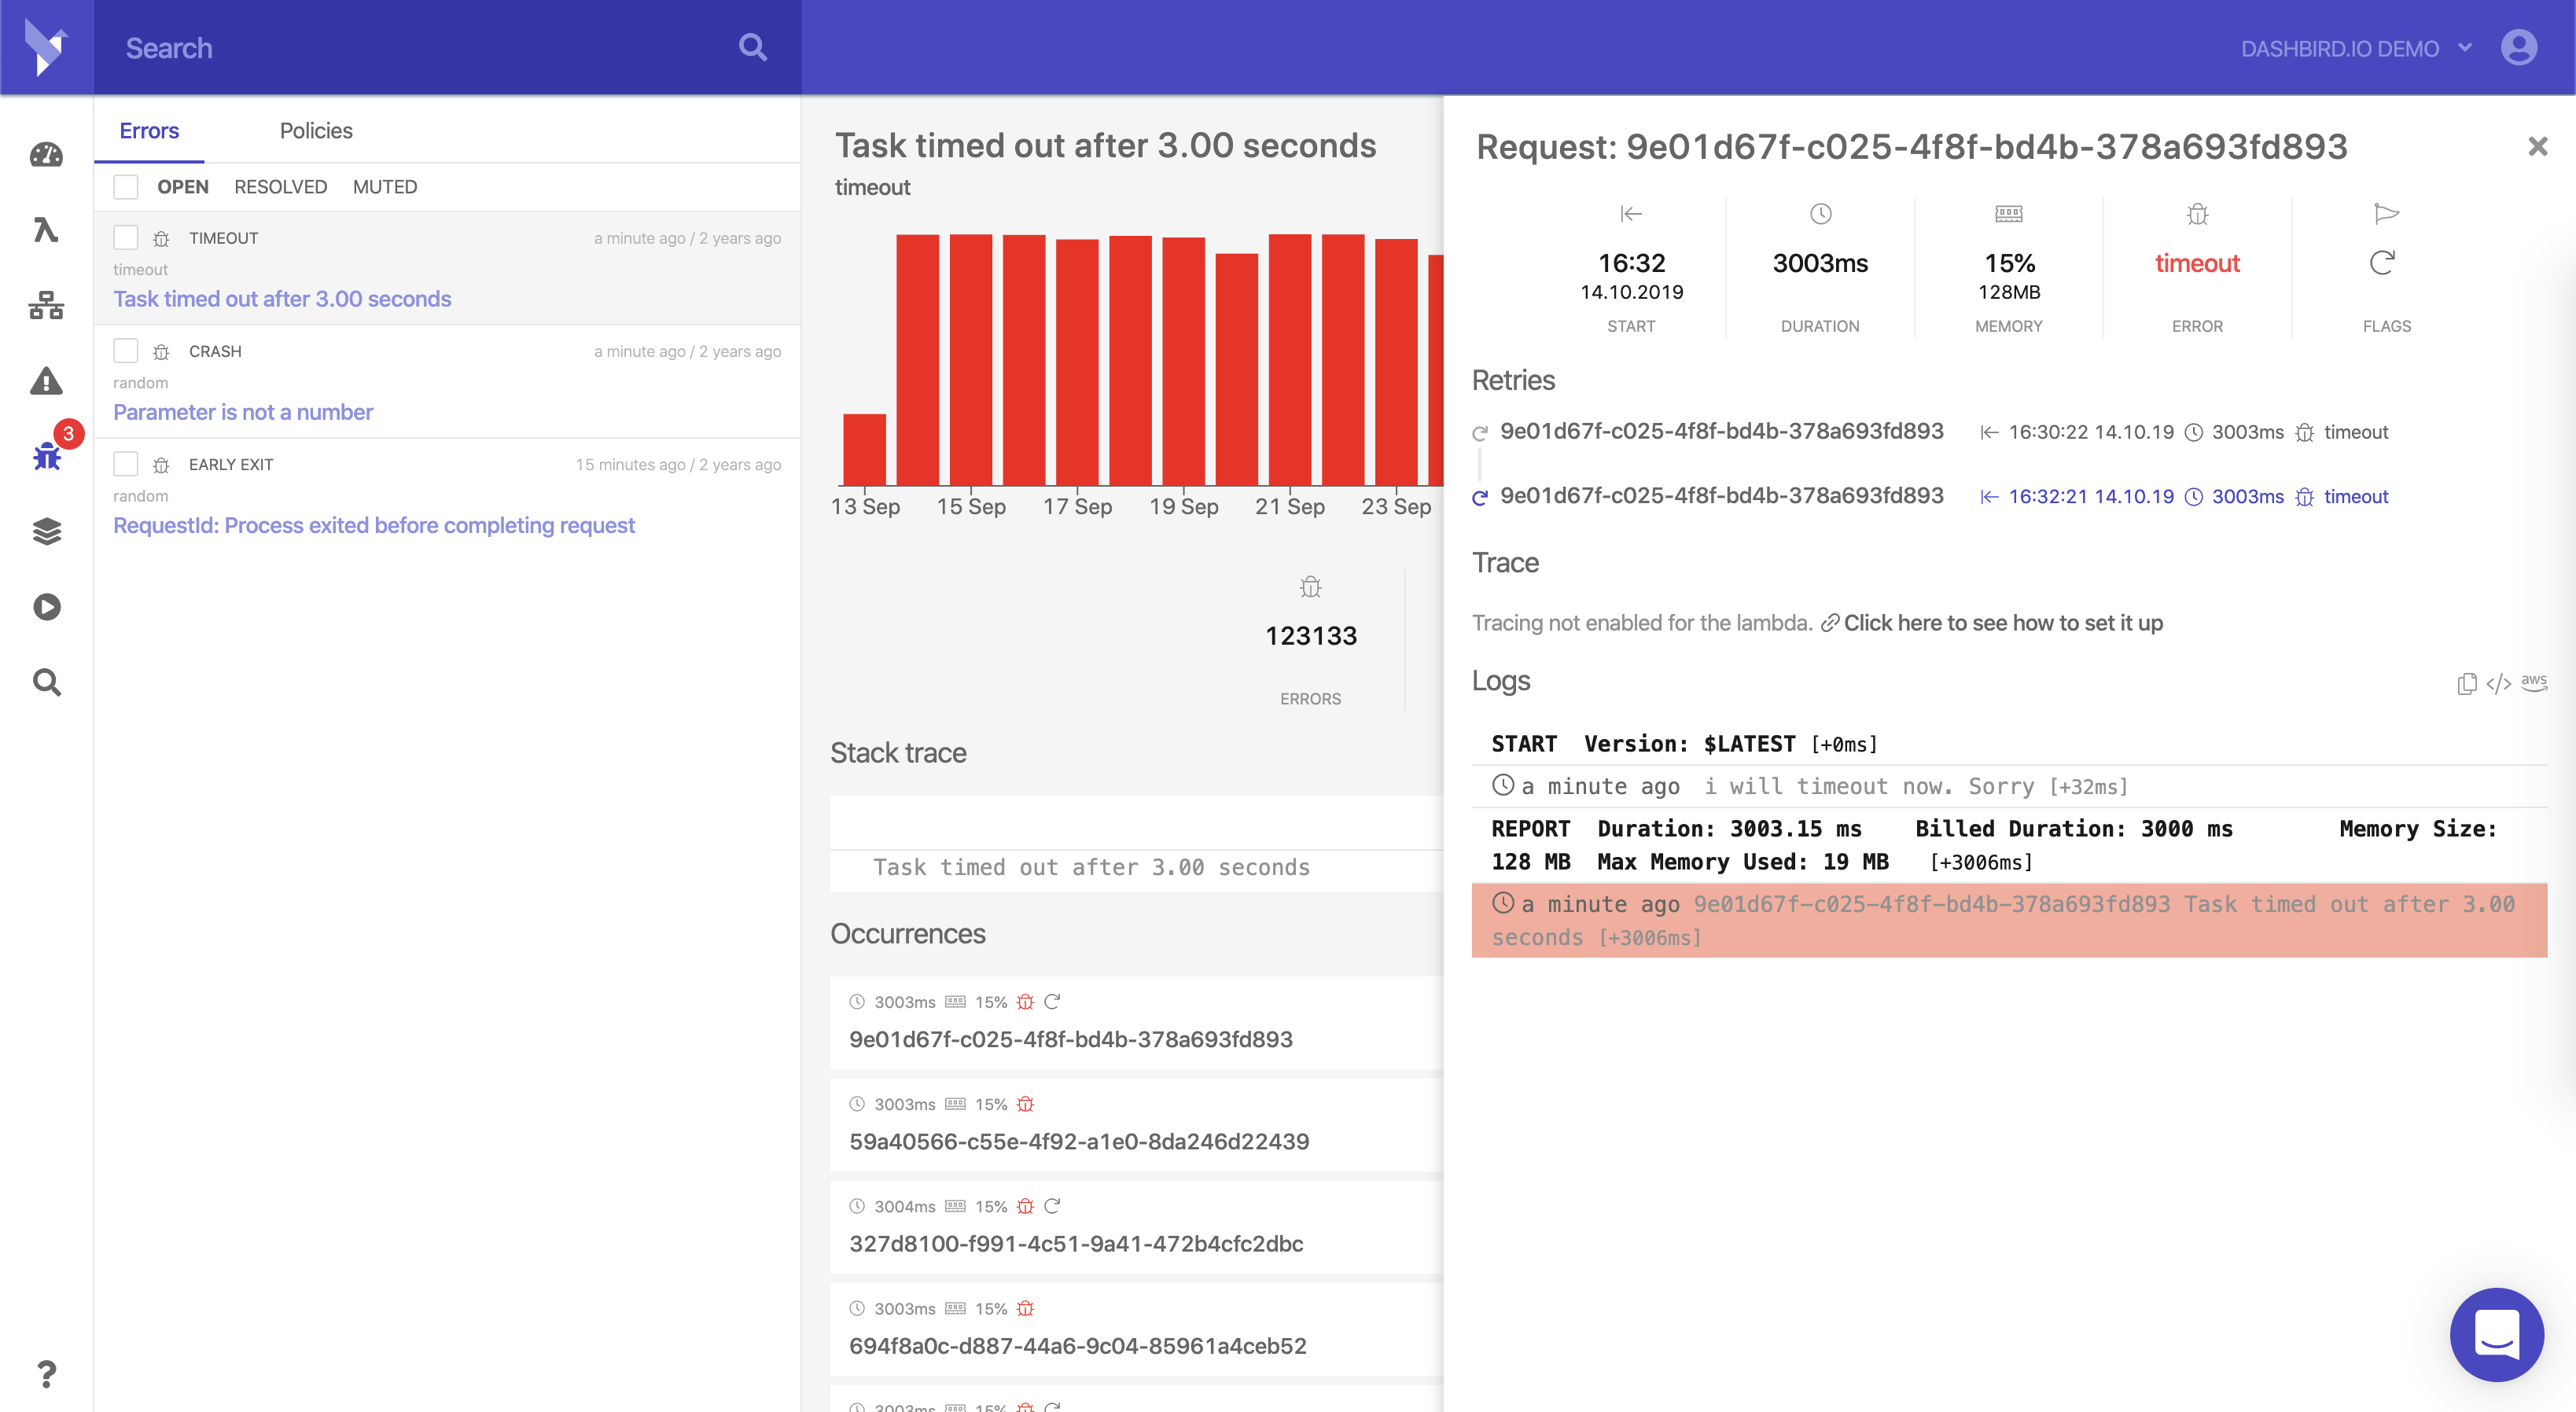Click the raw code view logs icon

[2498, 683]
